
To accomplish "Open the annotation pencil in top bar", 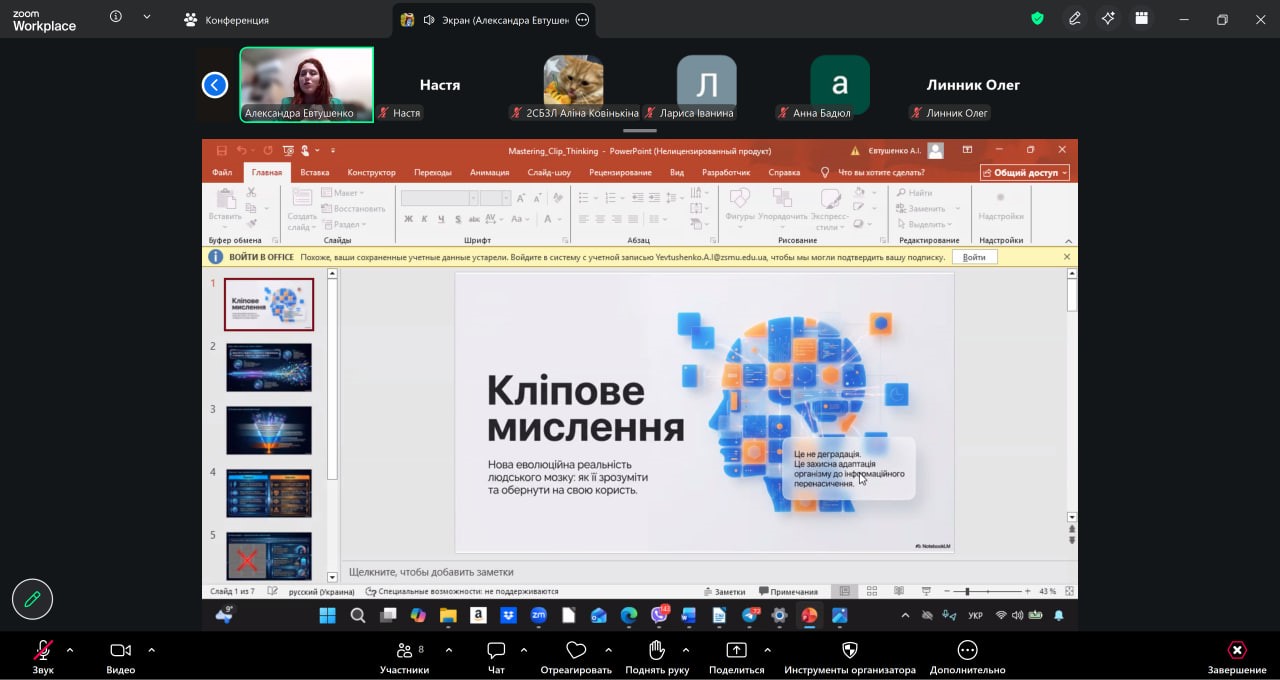I will coord(1075,18).
